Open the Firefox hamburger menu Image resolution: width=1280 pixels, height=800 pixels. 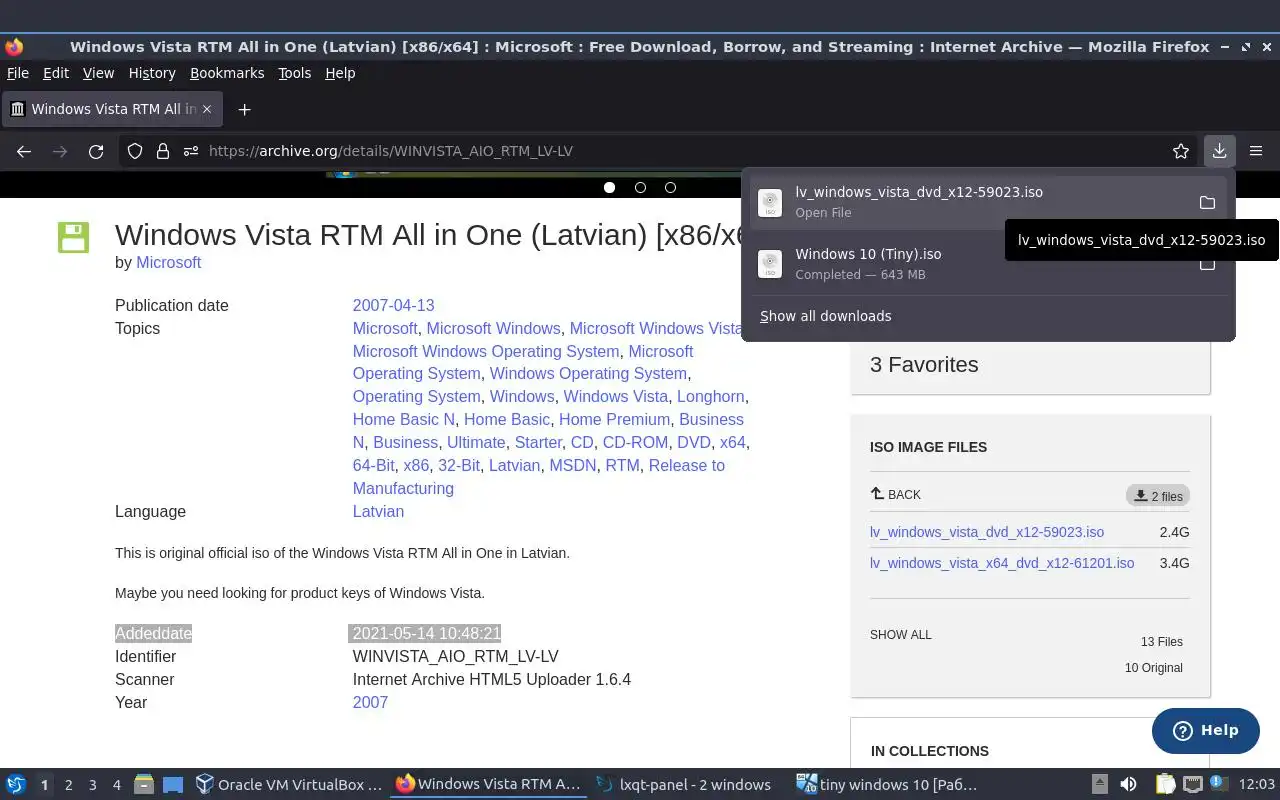1256,151
